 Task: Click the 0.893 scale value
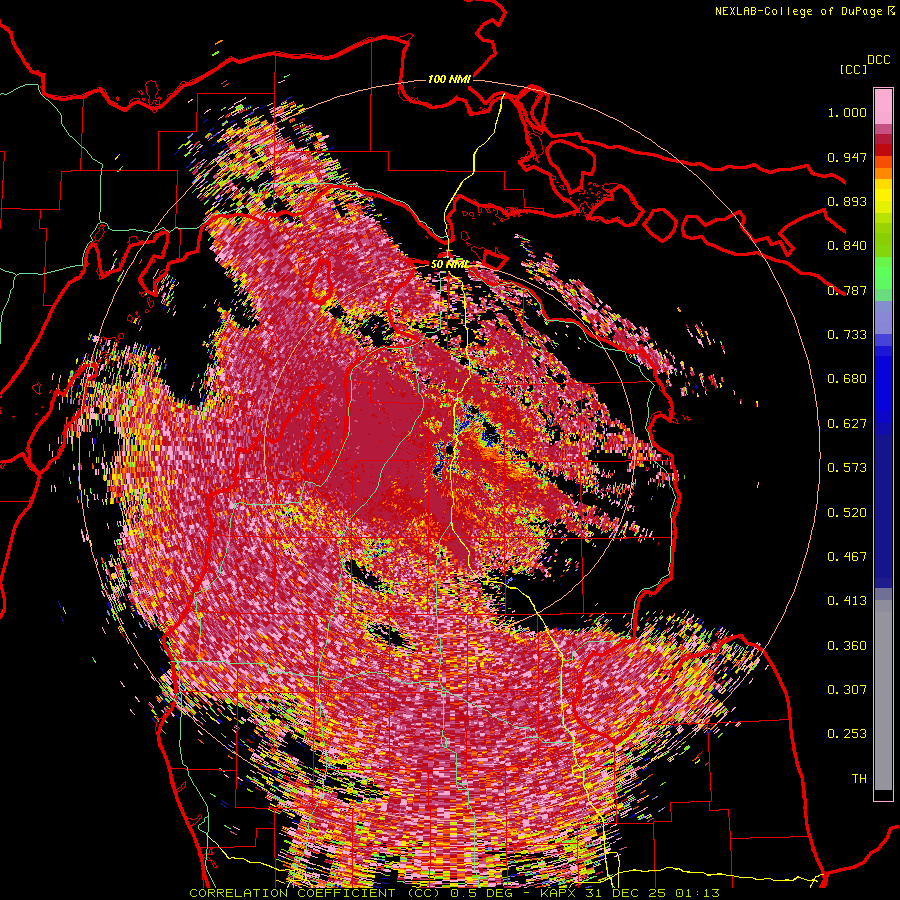(x=847, y=201)
